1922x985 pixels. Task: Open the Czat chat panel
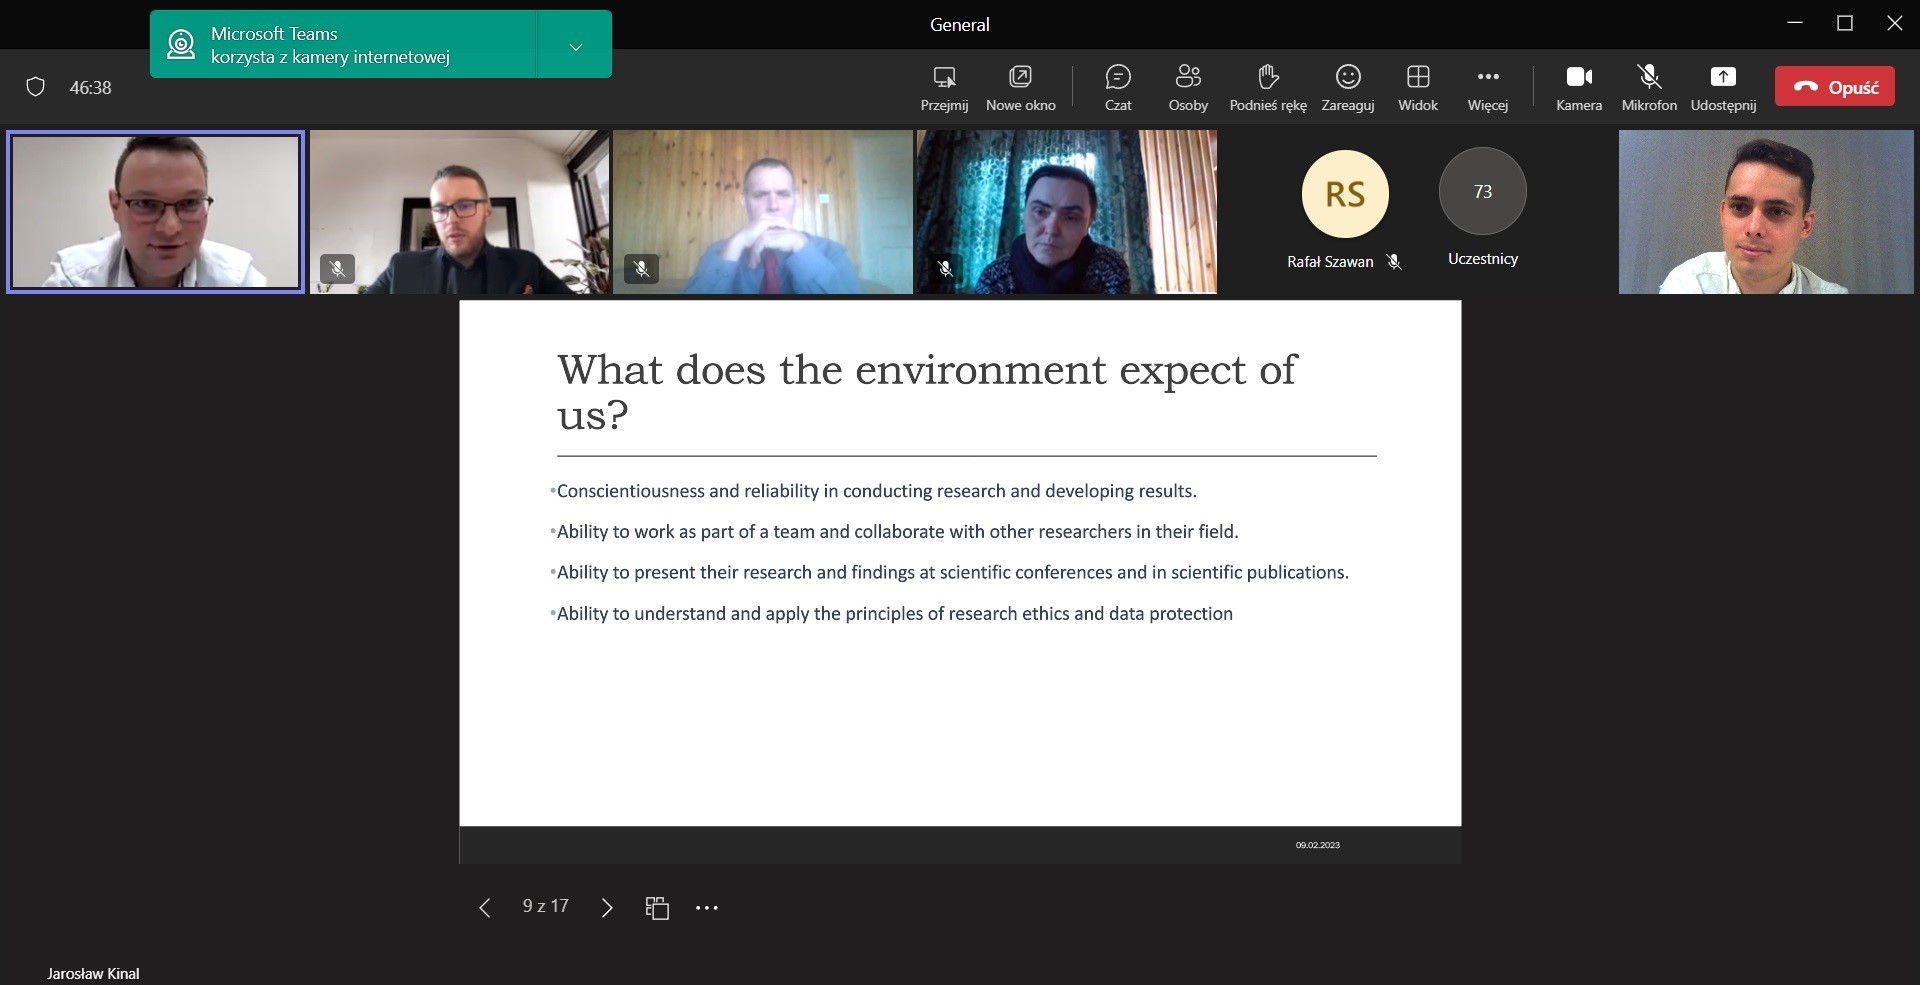[1117, 87]
